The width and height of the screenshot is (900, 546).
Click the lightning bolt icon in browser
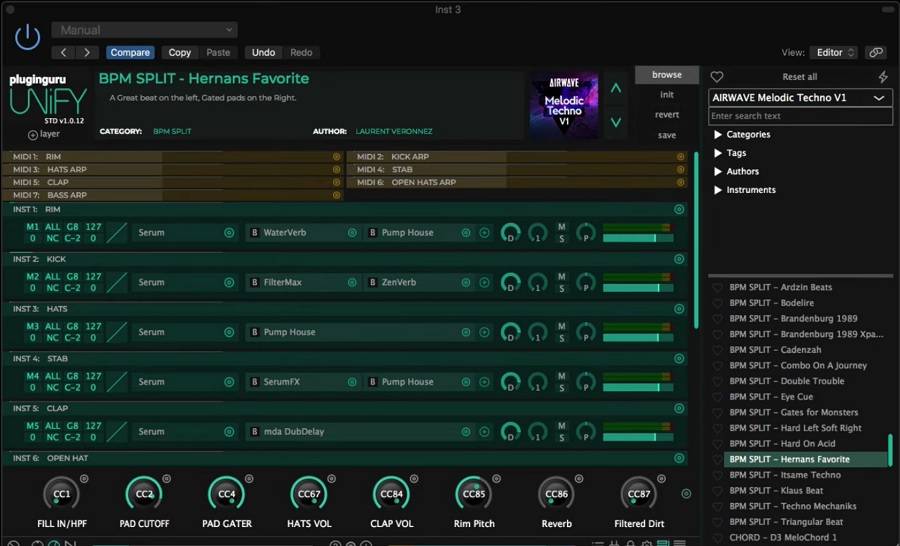(x=883, y=77)
